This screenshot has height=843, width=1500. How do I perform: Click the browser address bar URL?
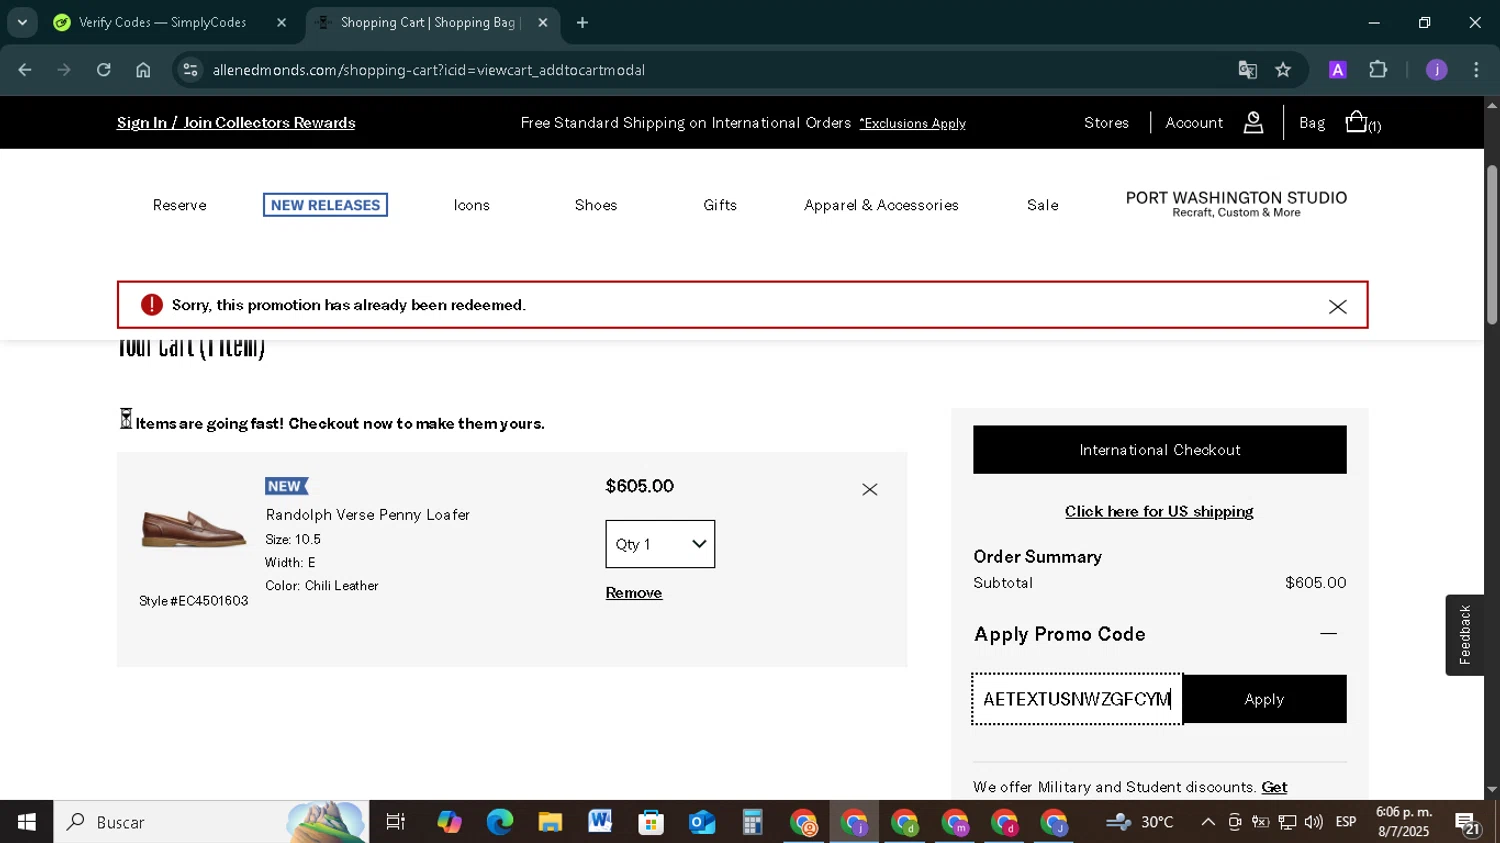[x=429, y=70]
